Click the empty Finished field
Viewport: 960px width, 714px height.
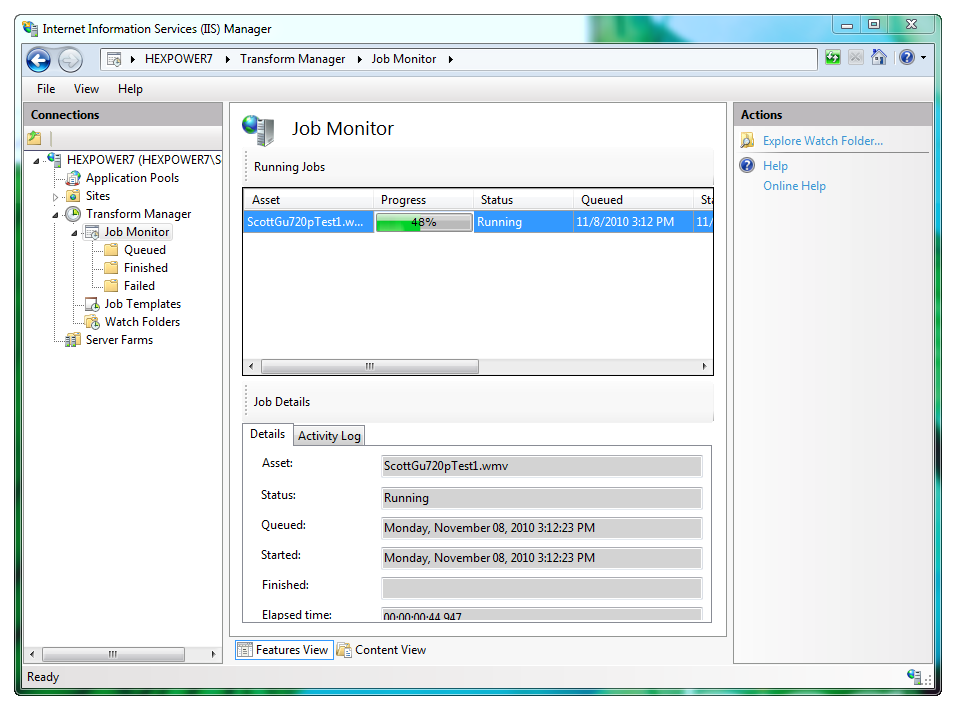tap(541, 588)
